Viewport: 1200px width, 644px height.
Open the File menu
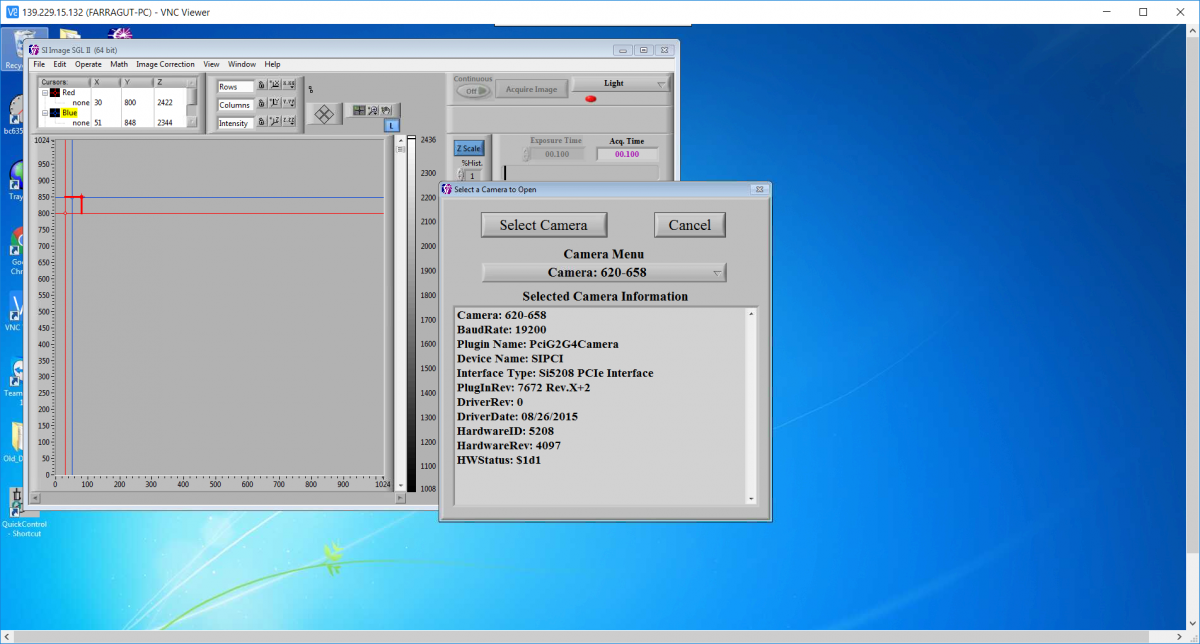point(39,64)
